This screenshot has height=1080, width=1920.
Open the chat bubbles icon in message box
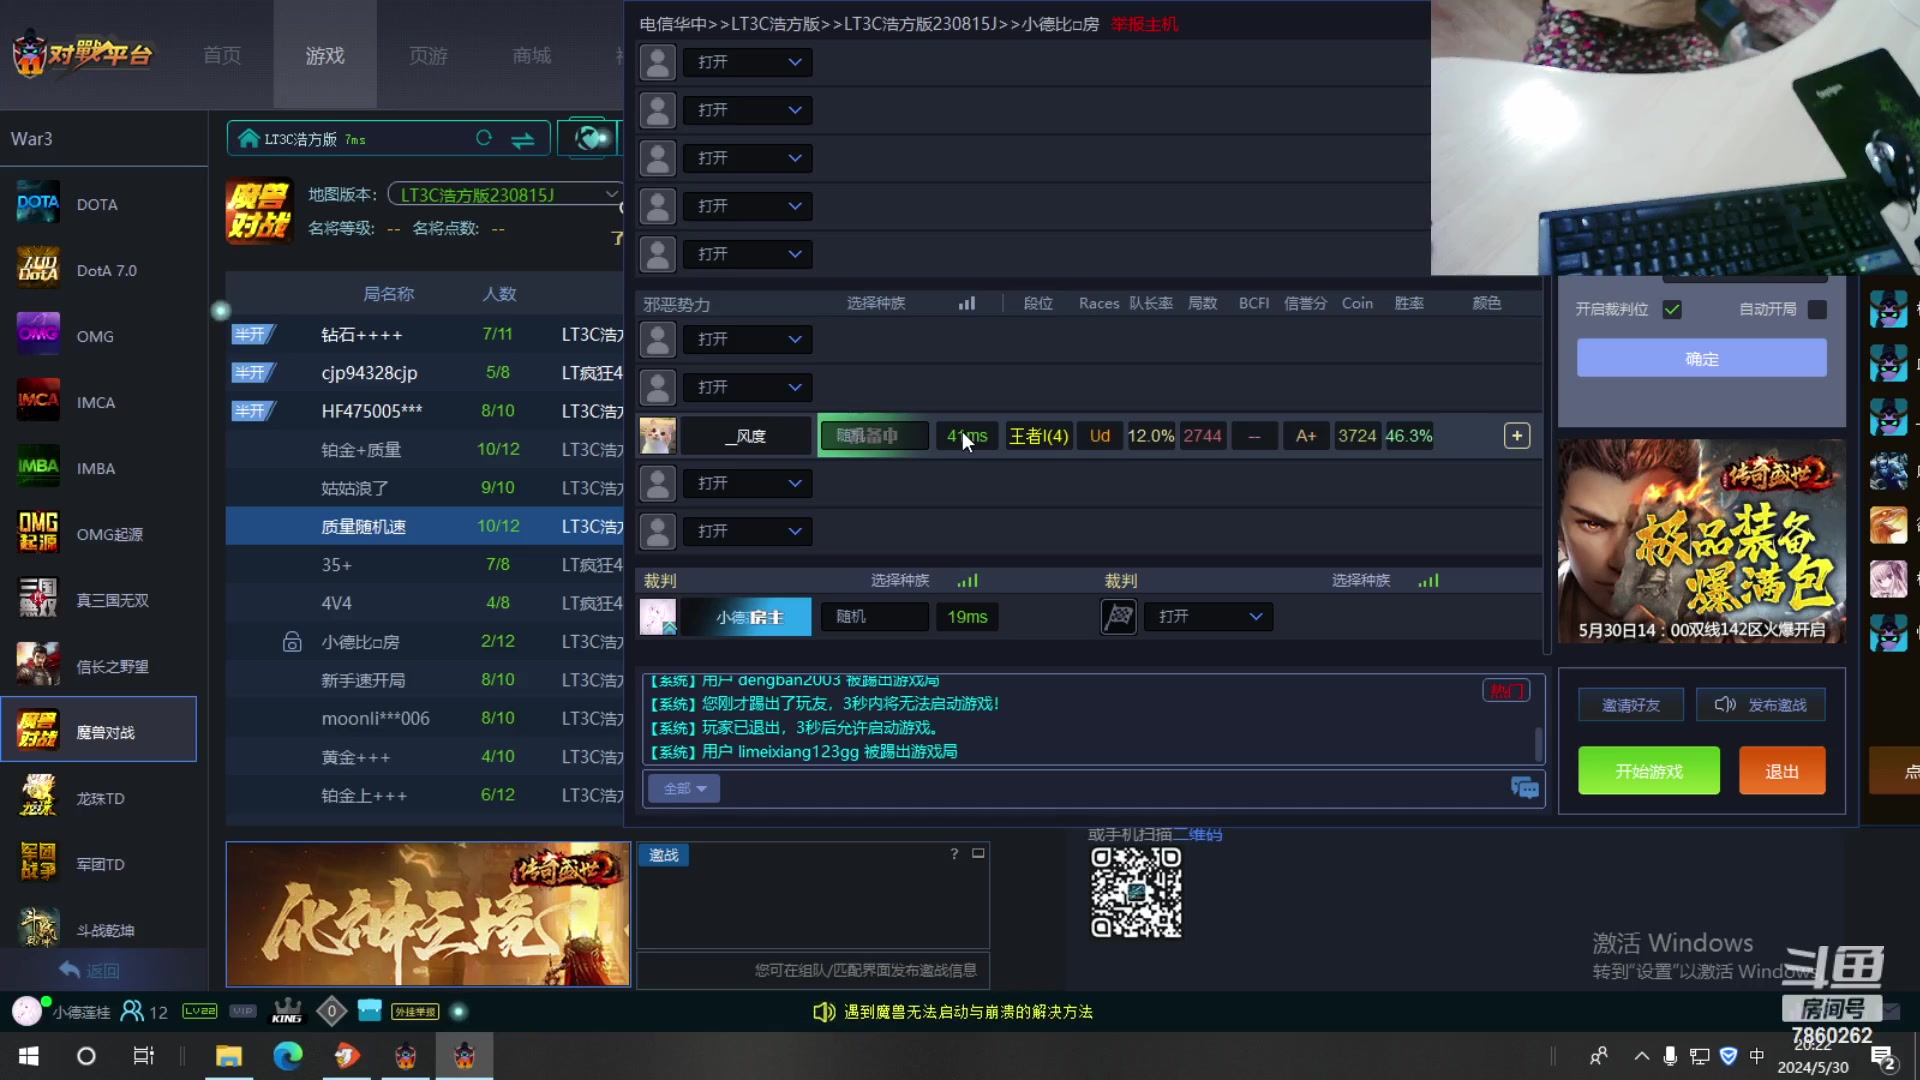pyautogui.click(x=1525, y=788)
